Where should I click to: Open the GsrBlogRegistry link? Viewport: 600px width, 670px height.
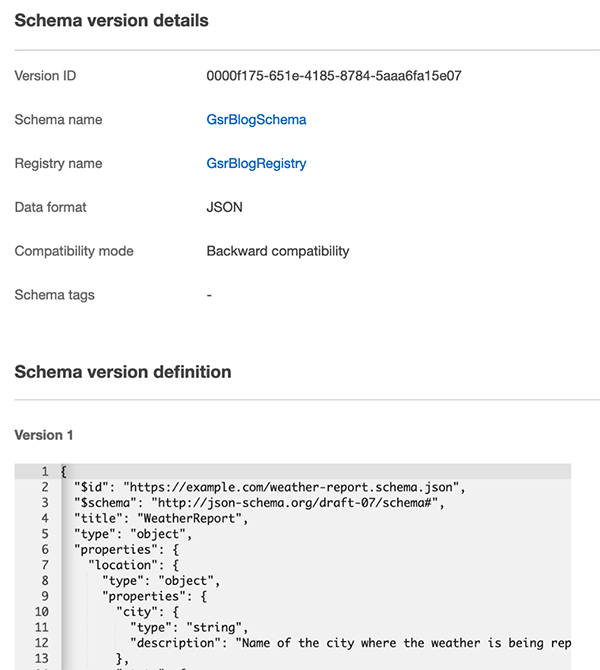tap(256, 163)
